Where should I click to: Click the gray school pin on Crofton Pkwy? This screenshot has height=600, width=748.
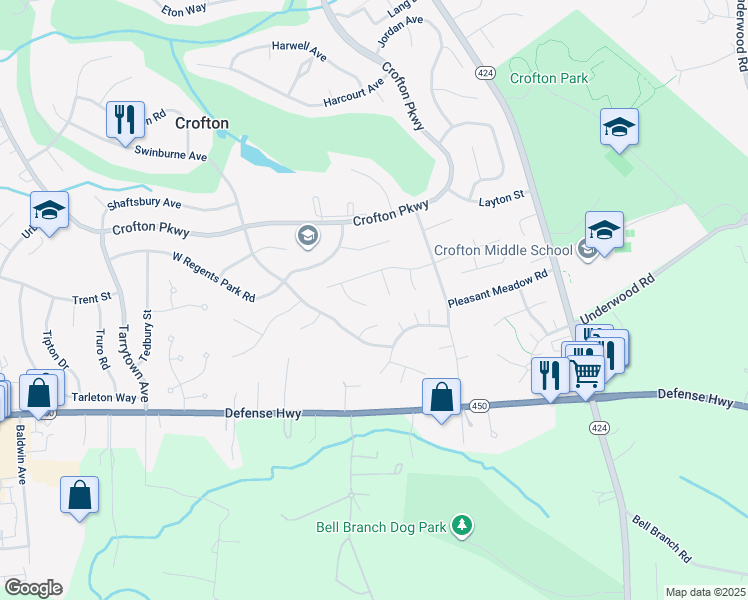click(x=308, y=236)
